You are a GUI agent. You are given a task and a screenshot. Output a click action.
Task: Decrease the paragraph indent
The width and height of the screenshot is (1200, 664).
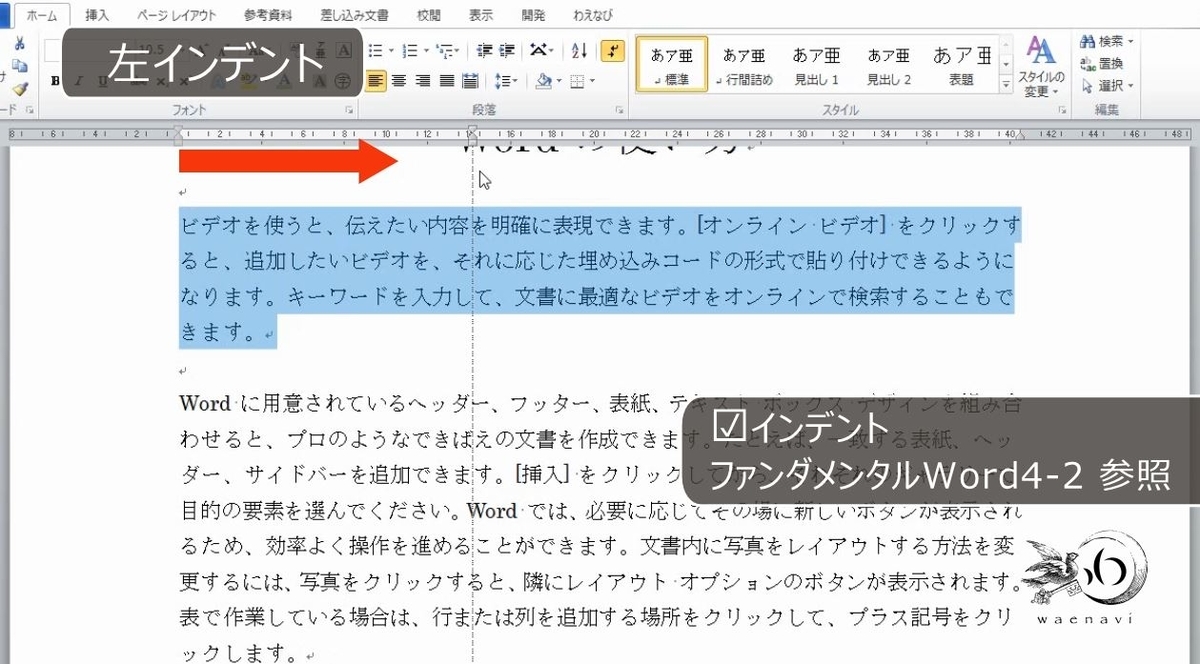click(x=485, y=50)
